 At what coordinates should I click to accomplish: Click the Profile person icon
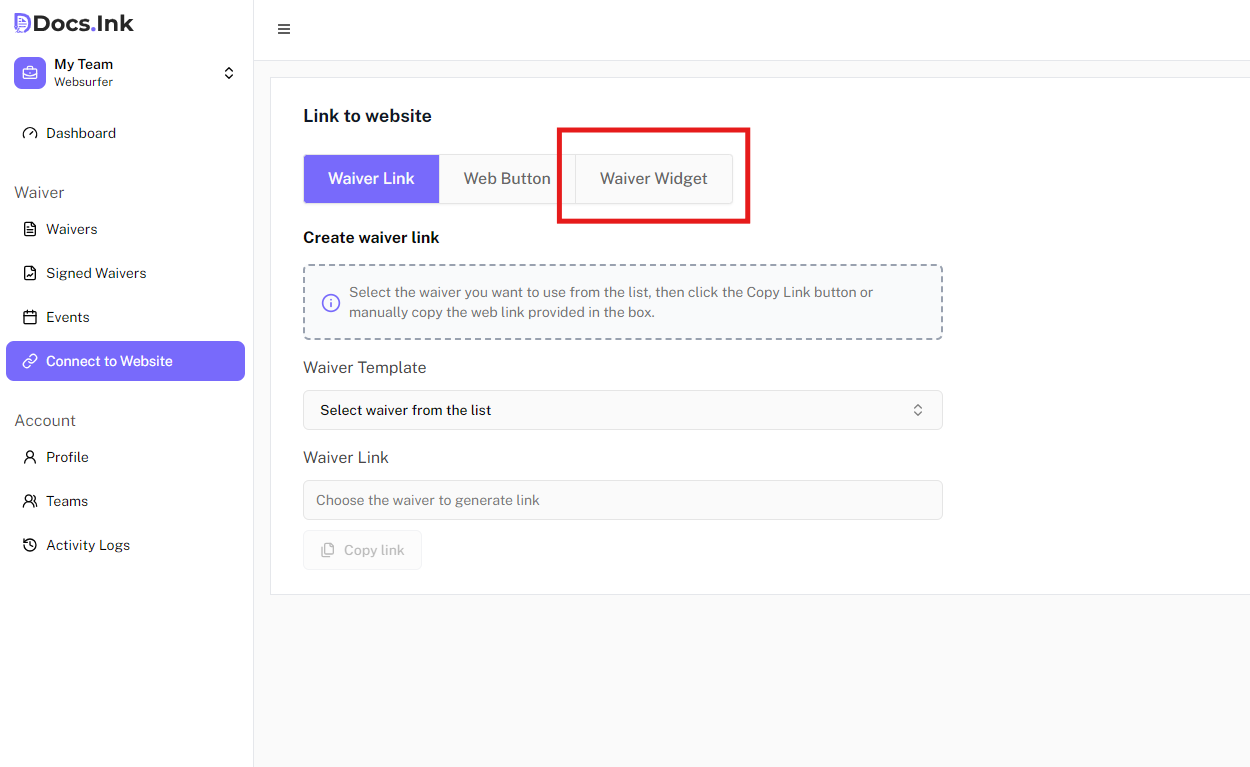click(x=30, y=457)
